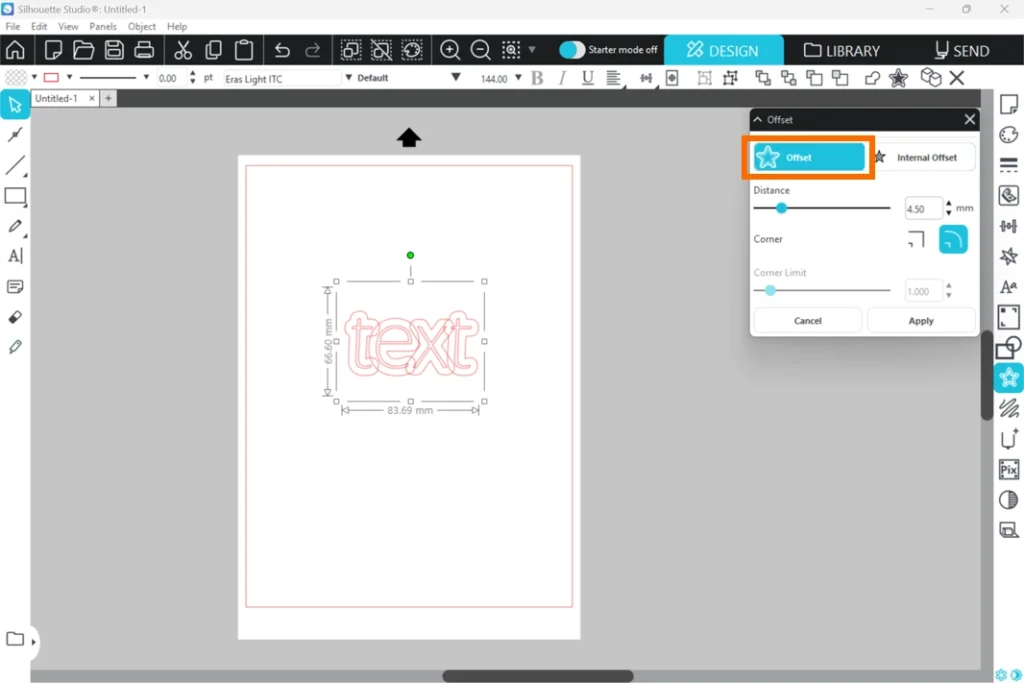Click the Apply button

921,321
